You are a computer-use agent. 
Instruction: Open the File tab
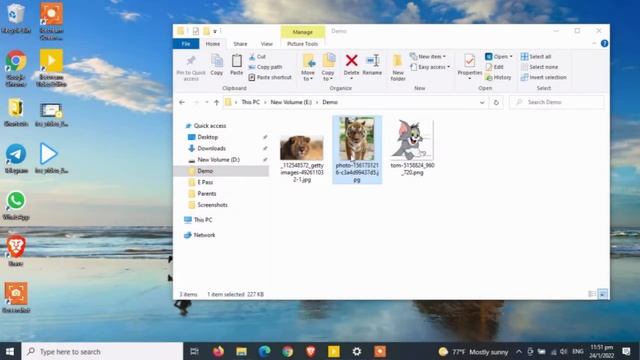186,44
